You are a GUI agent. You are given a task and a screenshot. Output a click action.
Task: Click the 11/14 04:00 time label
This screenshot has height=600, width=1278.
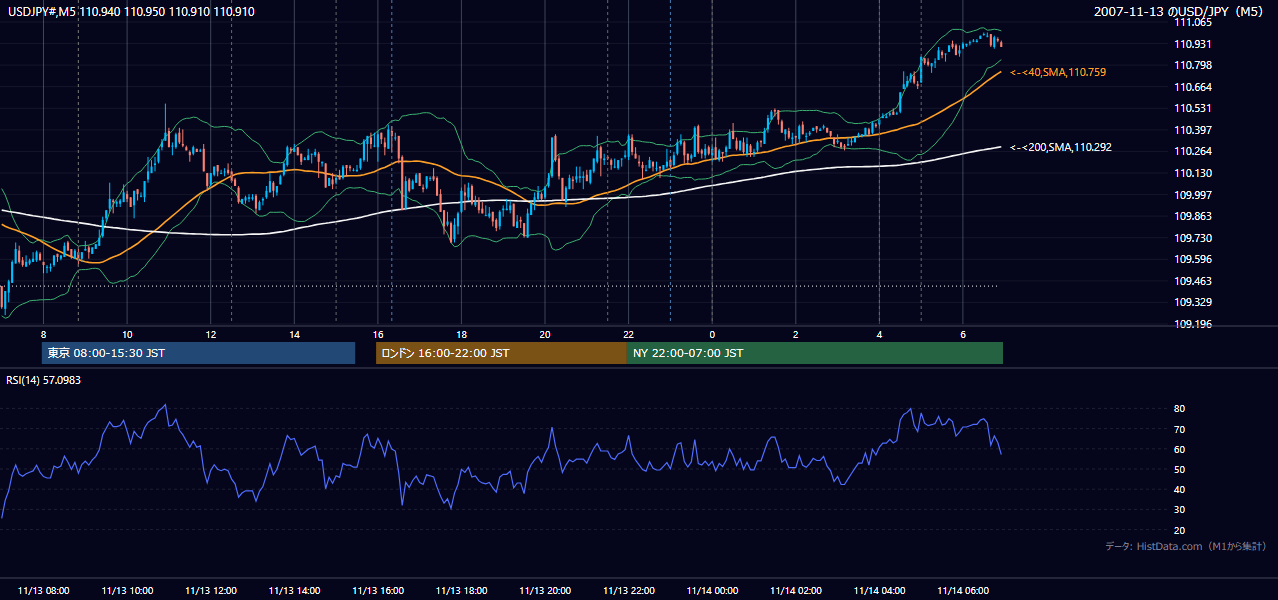point(879,590)
